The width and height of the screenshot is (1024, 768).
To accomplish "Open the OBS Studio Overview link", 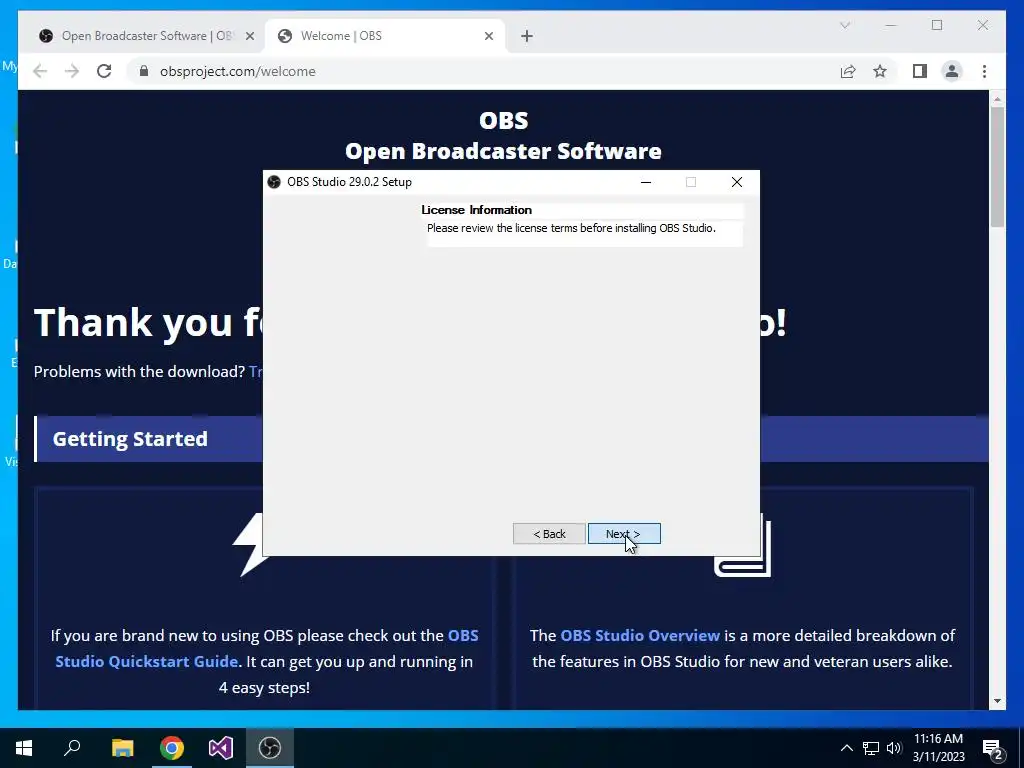I will tap(640, 635).
